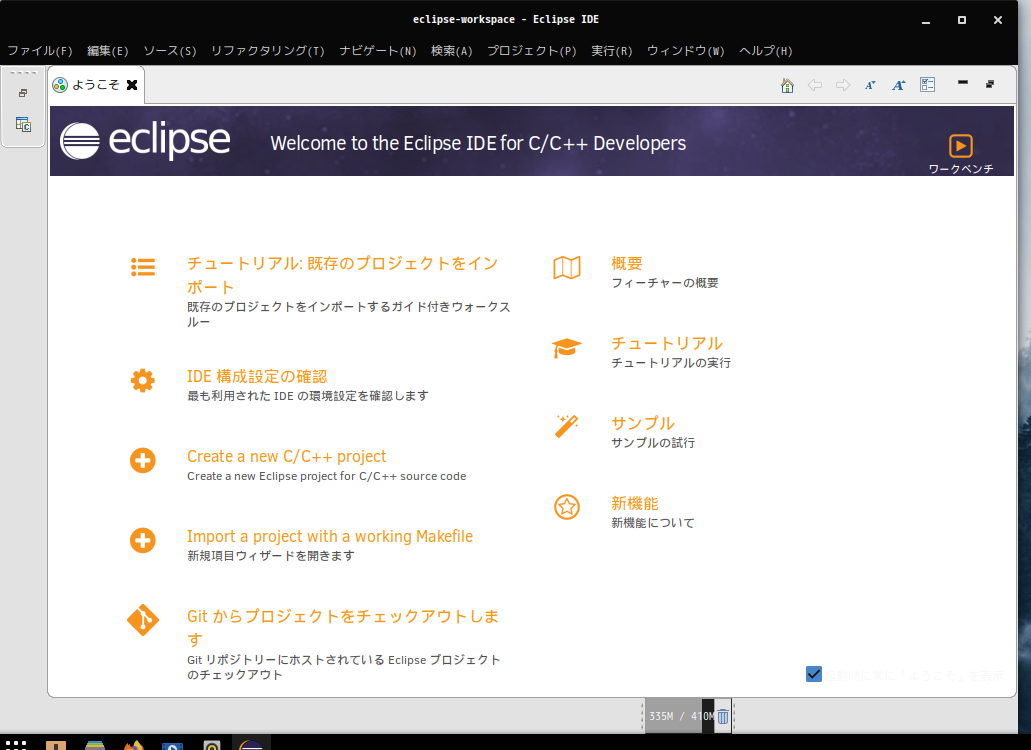Click the restore icon in left sidebar
The height and width of the screenshot is (750, 1031).
point(23,93)
